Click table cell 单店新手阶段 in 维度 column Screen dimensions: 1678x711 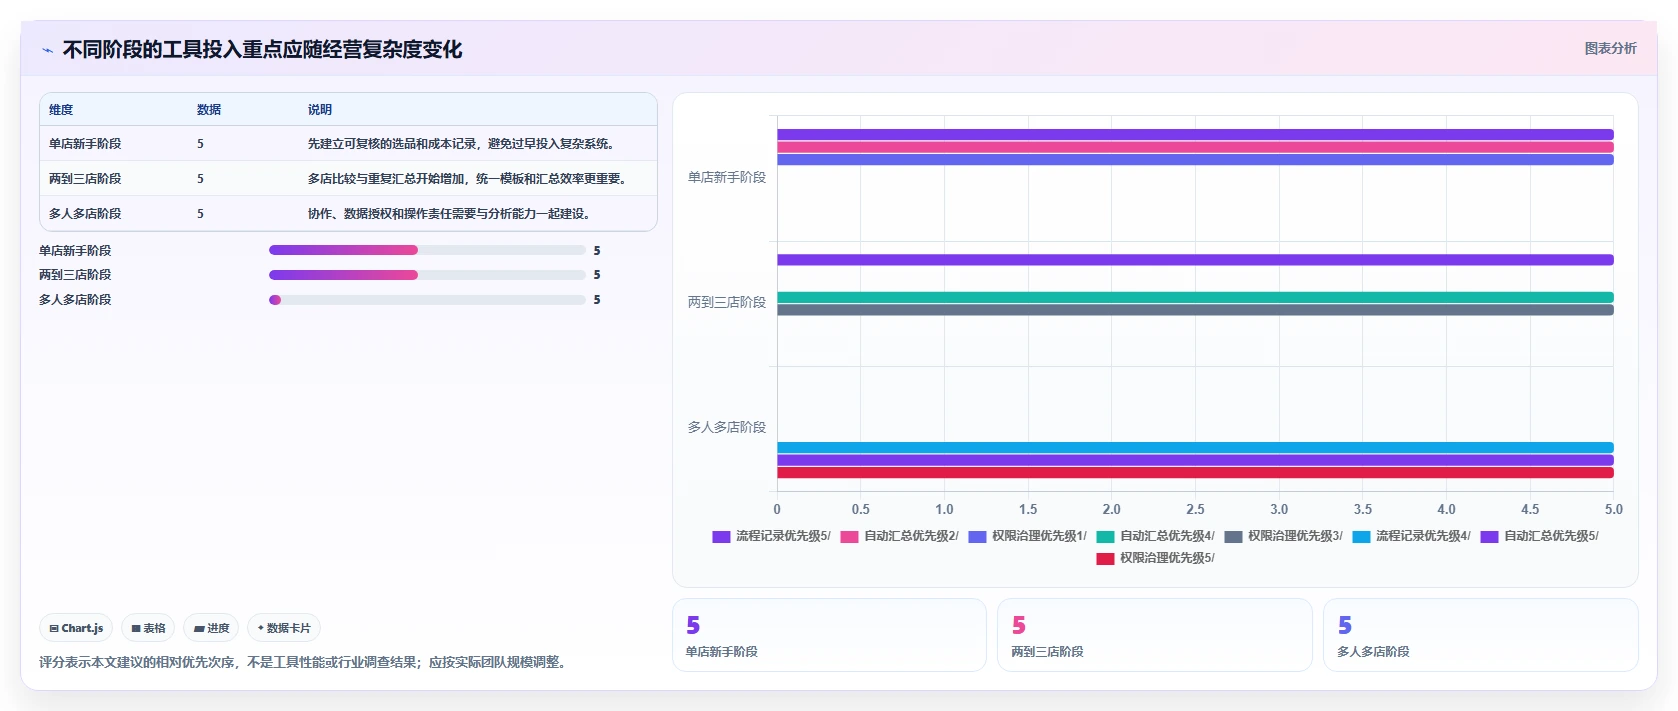click(x=85, y=144)
